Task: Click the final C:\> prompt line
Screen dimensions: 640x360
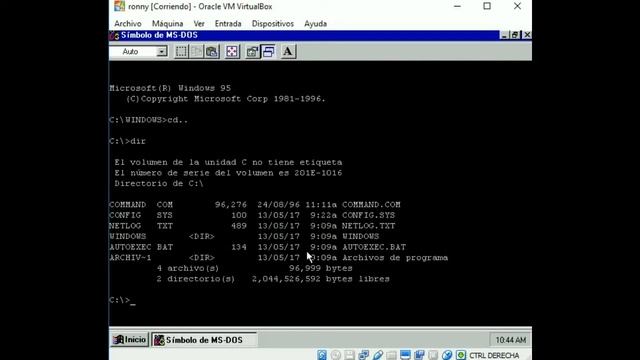Action: pos(122,300)
